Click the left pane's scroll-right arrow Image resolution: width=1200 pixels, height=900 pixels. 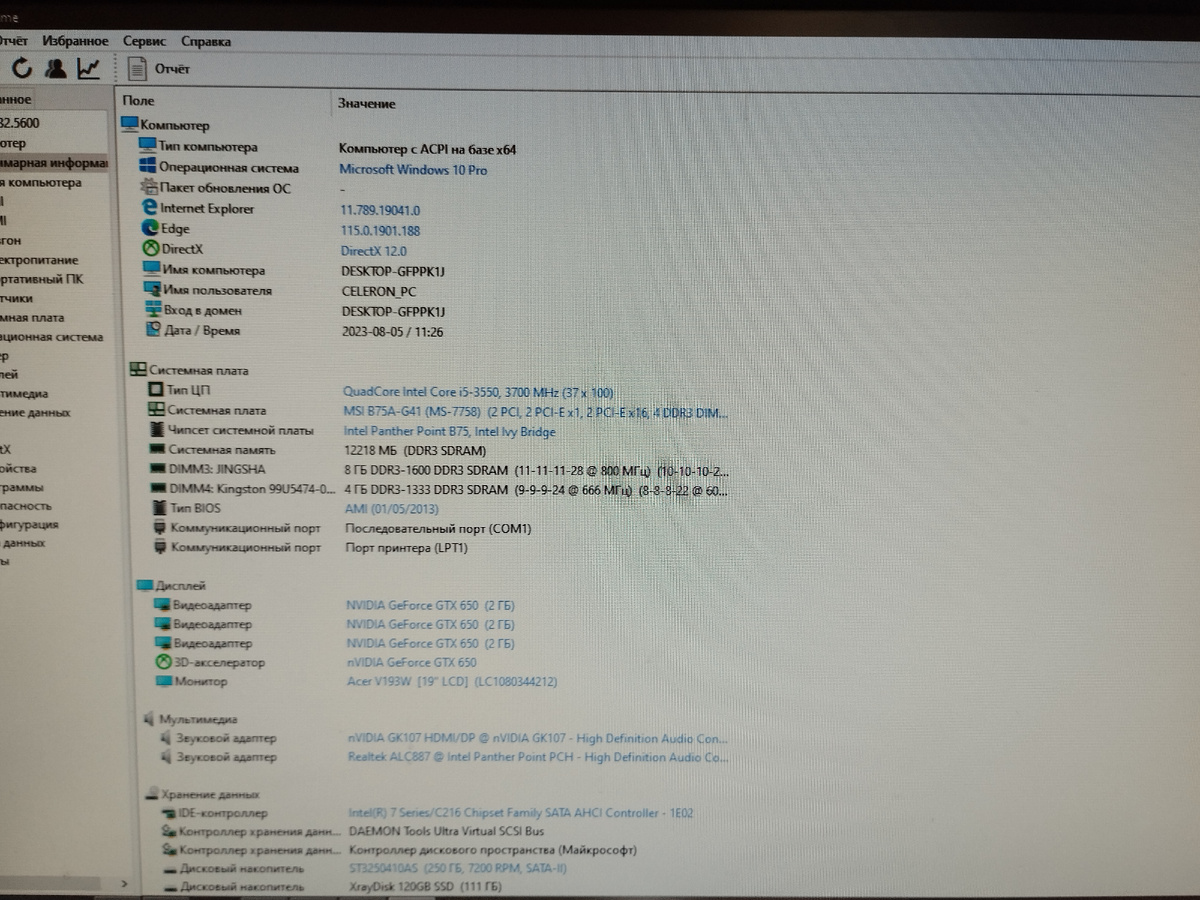124,884
